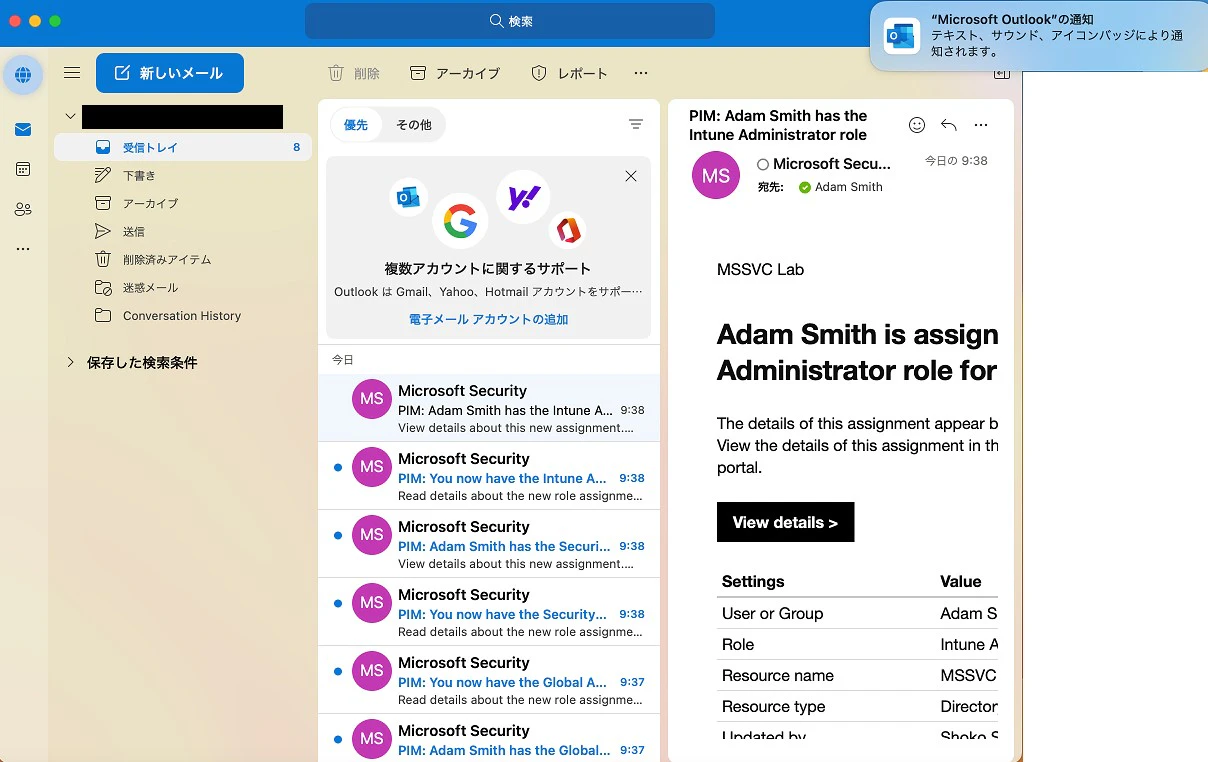Viewport: 1208px width, 762px height.
Task: Open email PIM: Adam Smith has the Intune A...
Action: pyautogui.click(x=489, y=408)
